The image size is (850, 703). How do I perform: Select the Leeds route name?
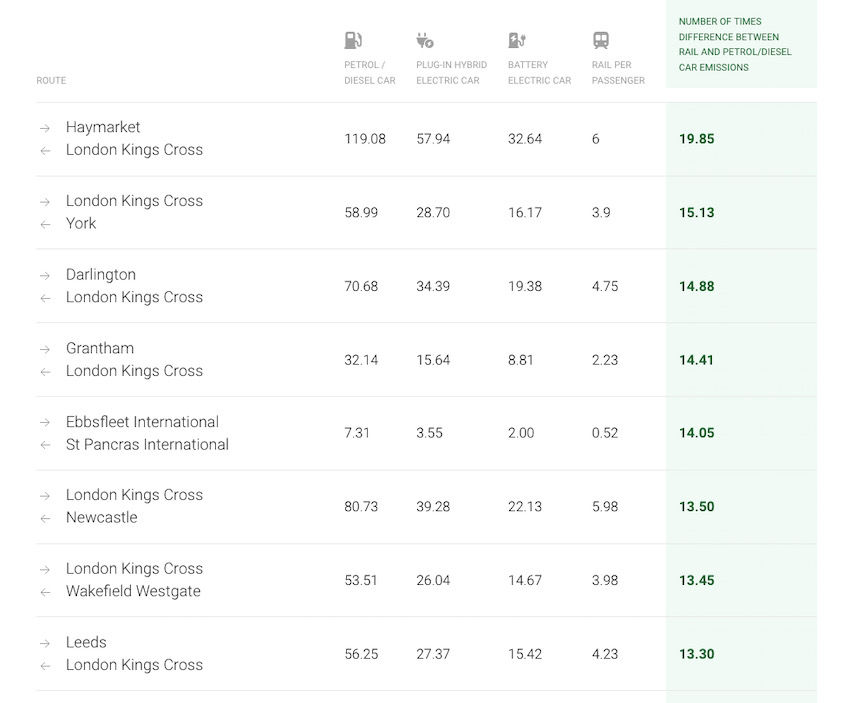[86, 642]
